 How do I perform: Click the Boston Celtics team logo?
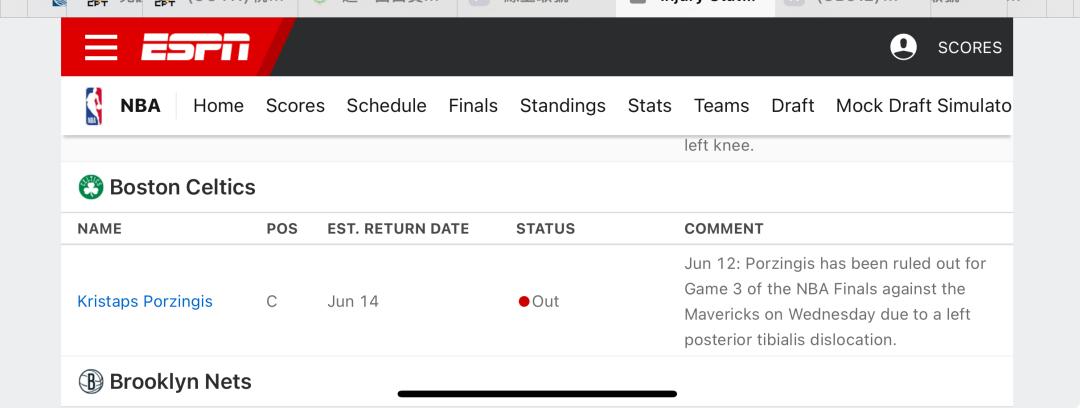pos(91,187)
